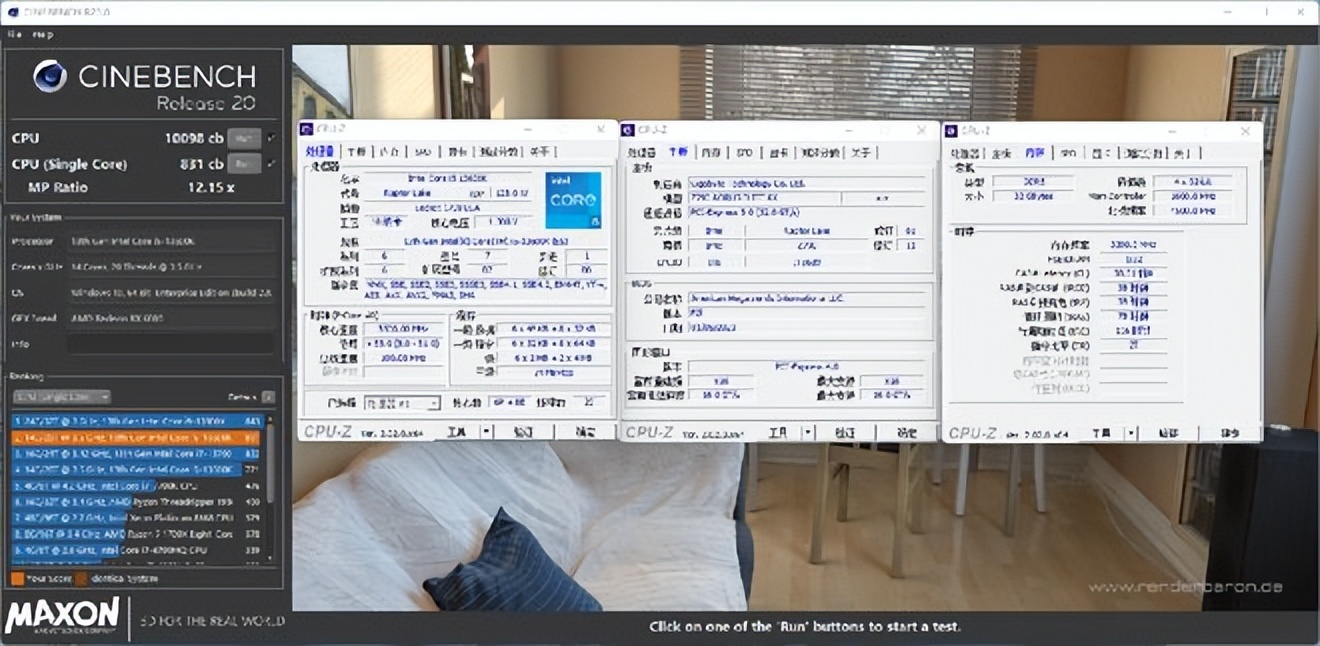Open processor selection dropdown in first CPU-Z
The height and width of the screenshot is (646, 1320).
[x=401, y=404]
